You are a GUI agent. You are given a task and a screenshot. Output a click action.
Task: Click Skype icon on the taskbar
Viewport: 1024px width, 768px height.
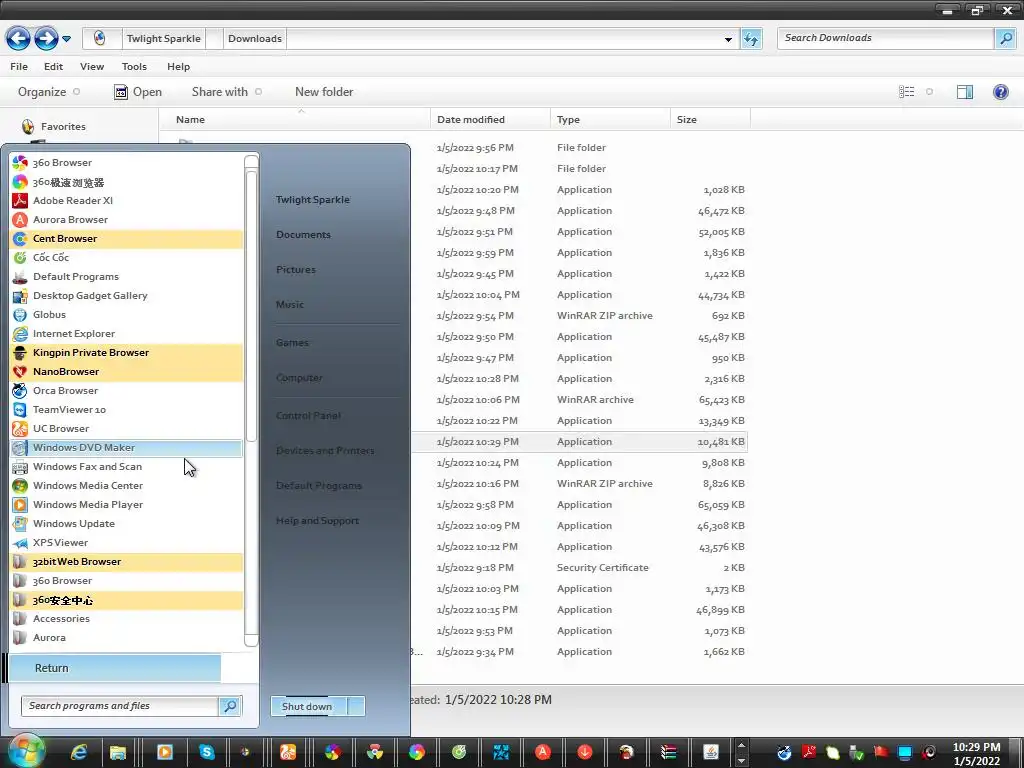pyautogui.click(x=206, y=752)
